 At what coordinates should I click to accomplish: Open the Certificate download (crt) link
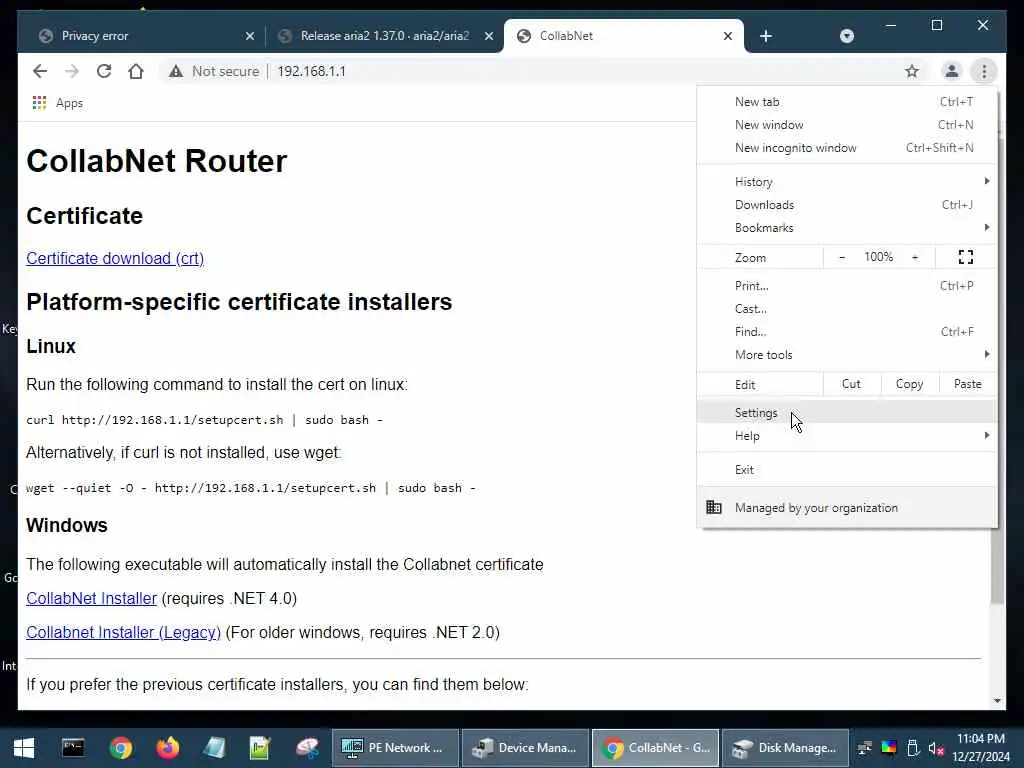(115, 259)
